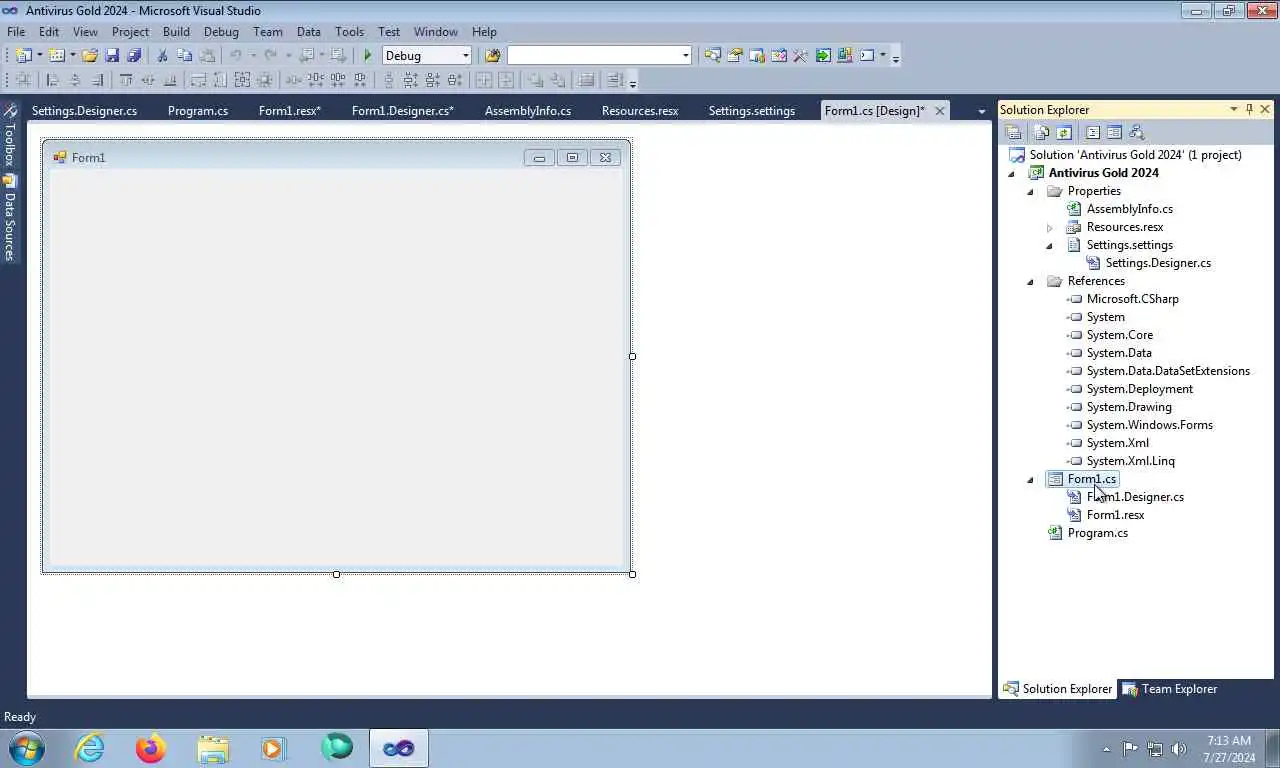Open the Extension Manager toolbar icon
This screenshot has width=1280, height=768.
845,56
